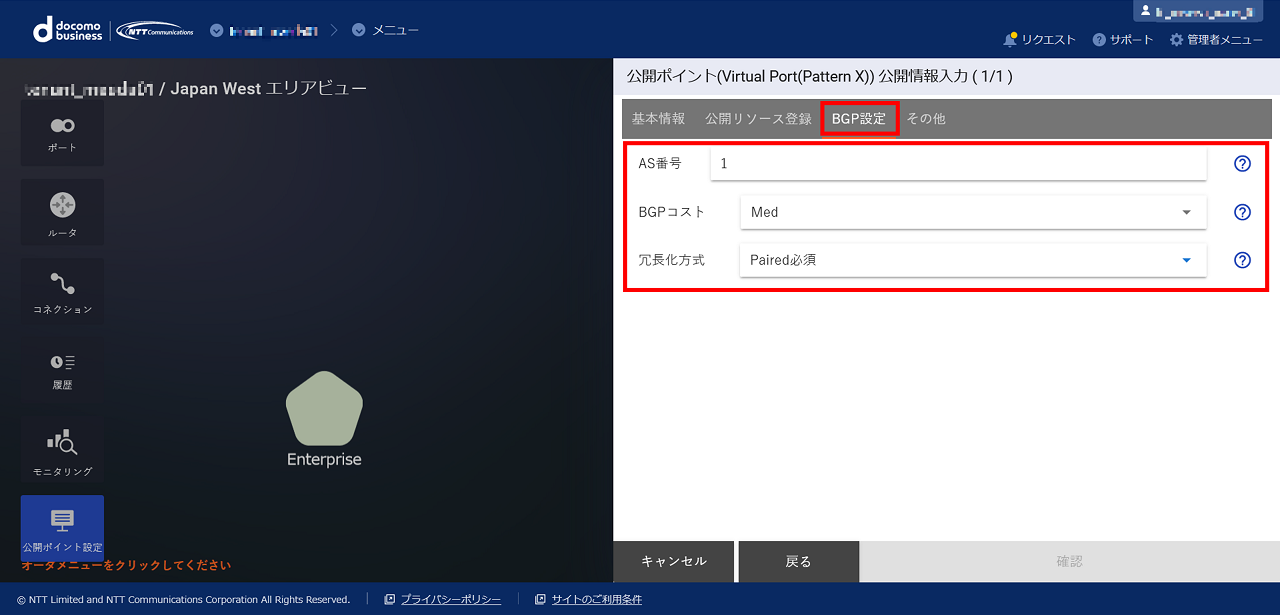Expand the tenant name dropdown in header

[x=217, y=30]
